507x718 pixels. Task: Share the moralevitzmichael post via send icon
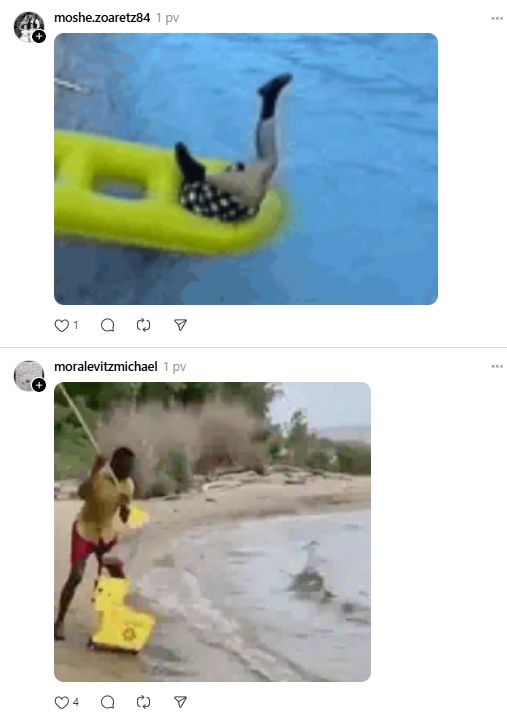180,702
